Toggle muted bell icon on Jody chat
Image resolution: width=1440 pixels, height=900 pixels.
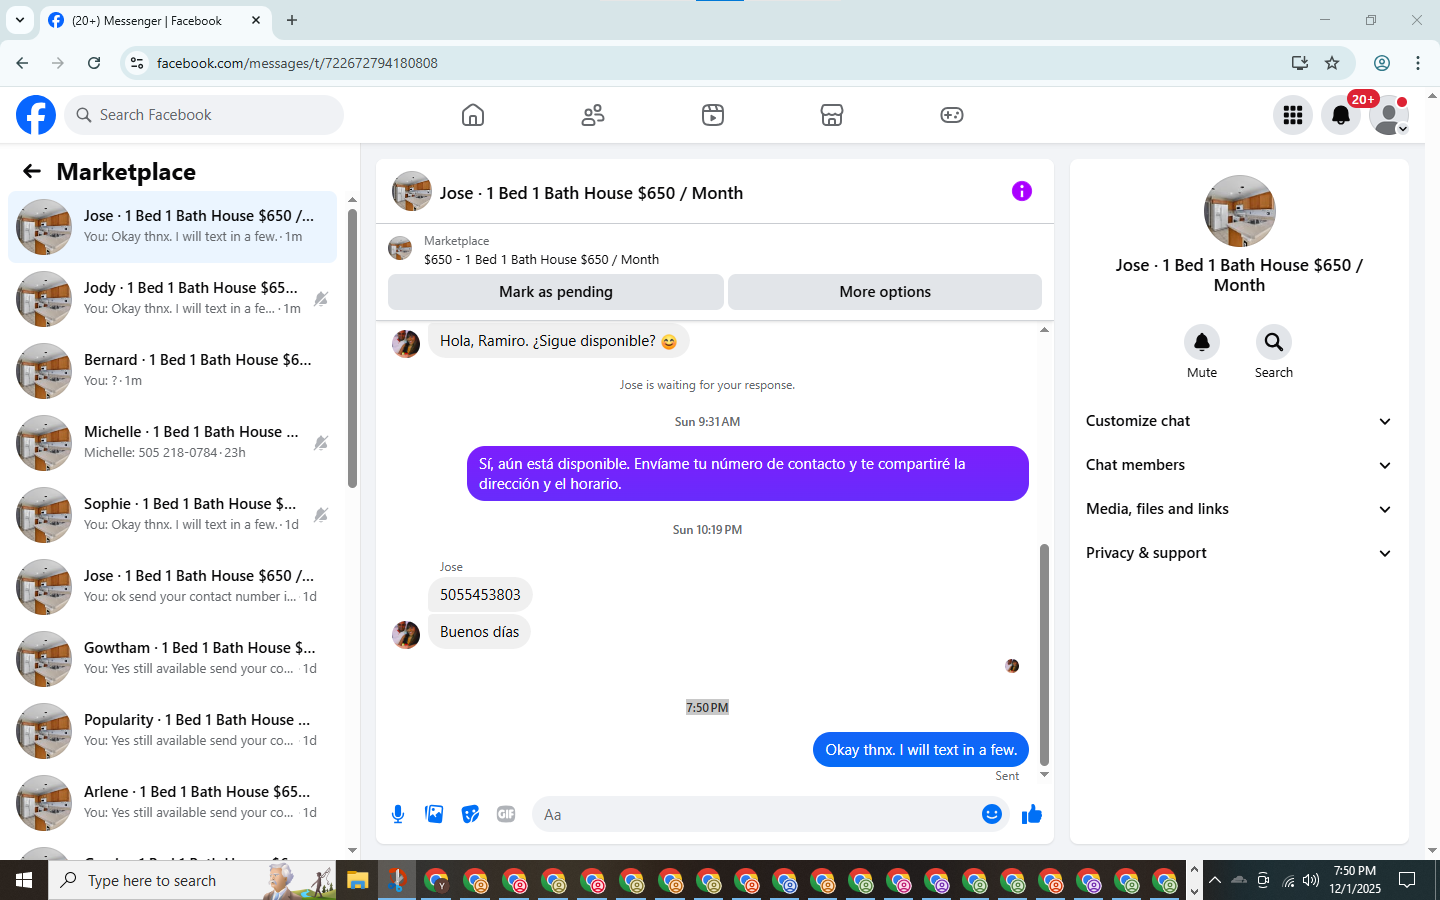point(321,299)
